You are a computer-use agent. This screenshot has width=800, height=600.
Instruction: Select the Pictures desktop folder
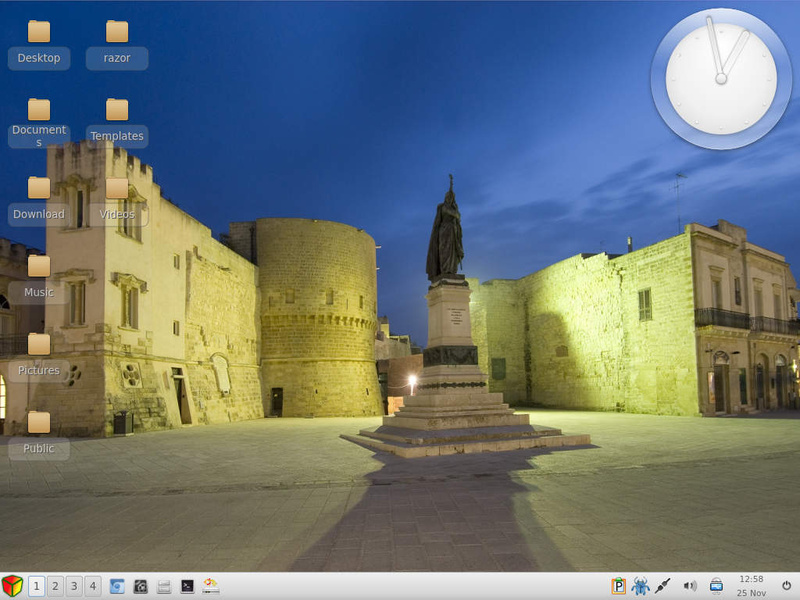39,345
